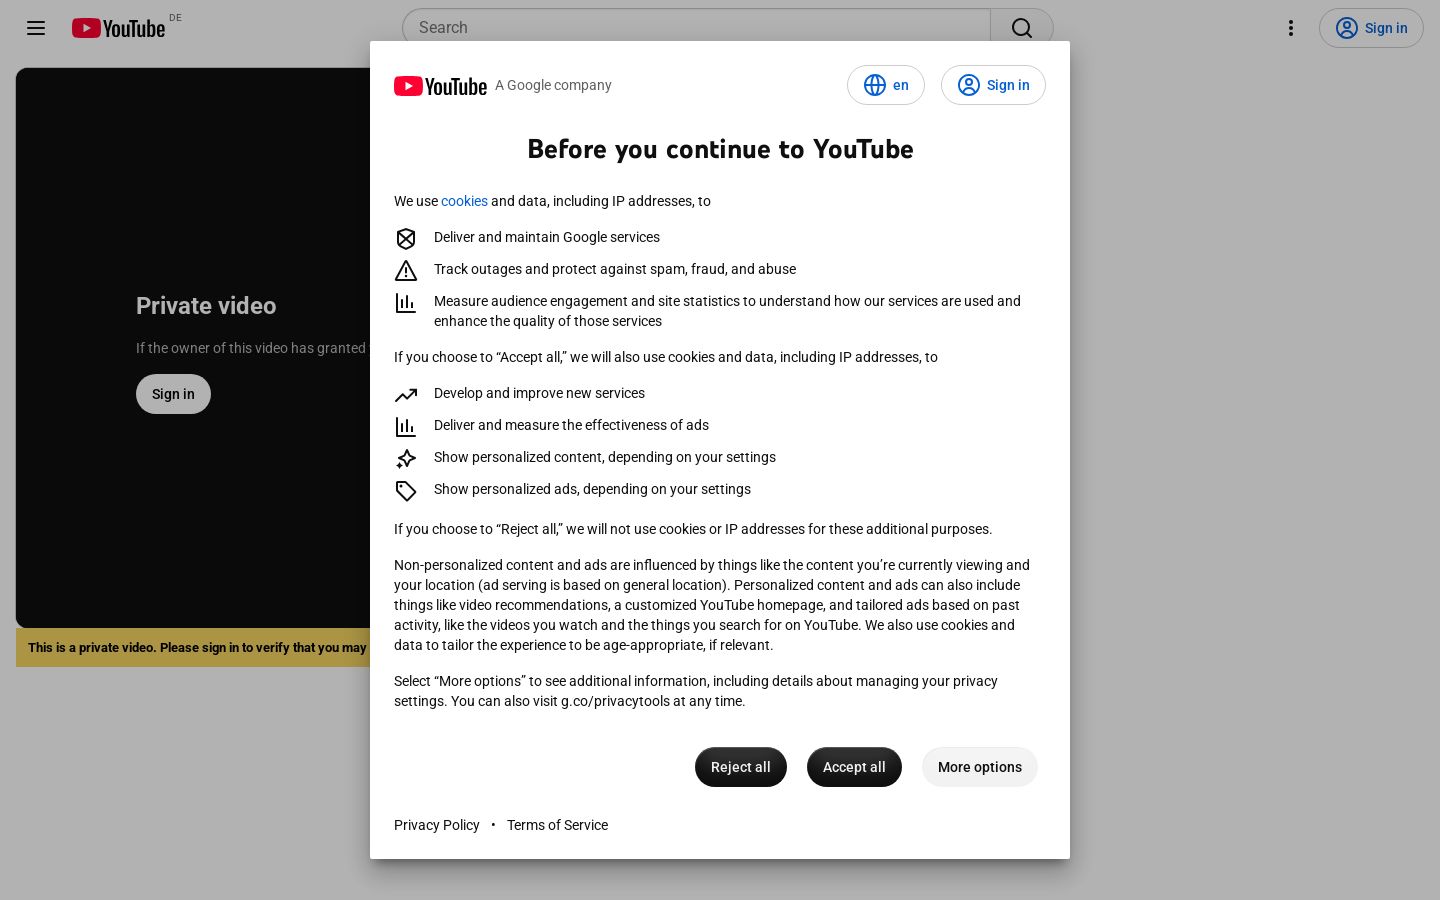Open the cookies link
This screenshot has width=1440, height=900.
tap(464, 201)
